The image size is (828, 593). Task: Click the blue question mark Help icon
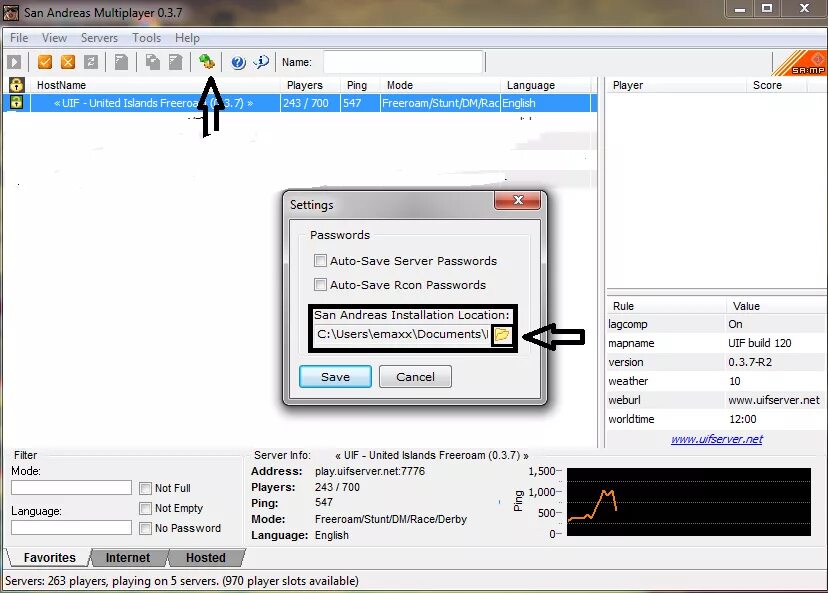[238, 62]
